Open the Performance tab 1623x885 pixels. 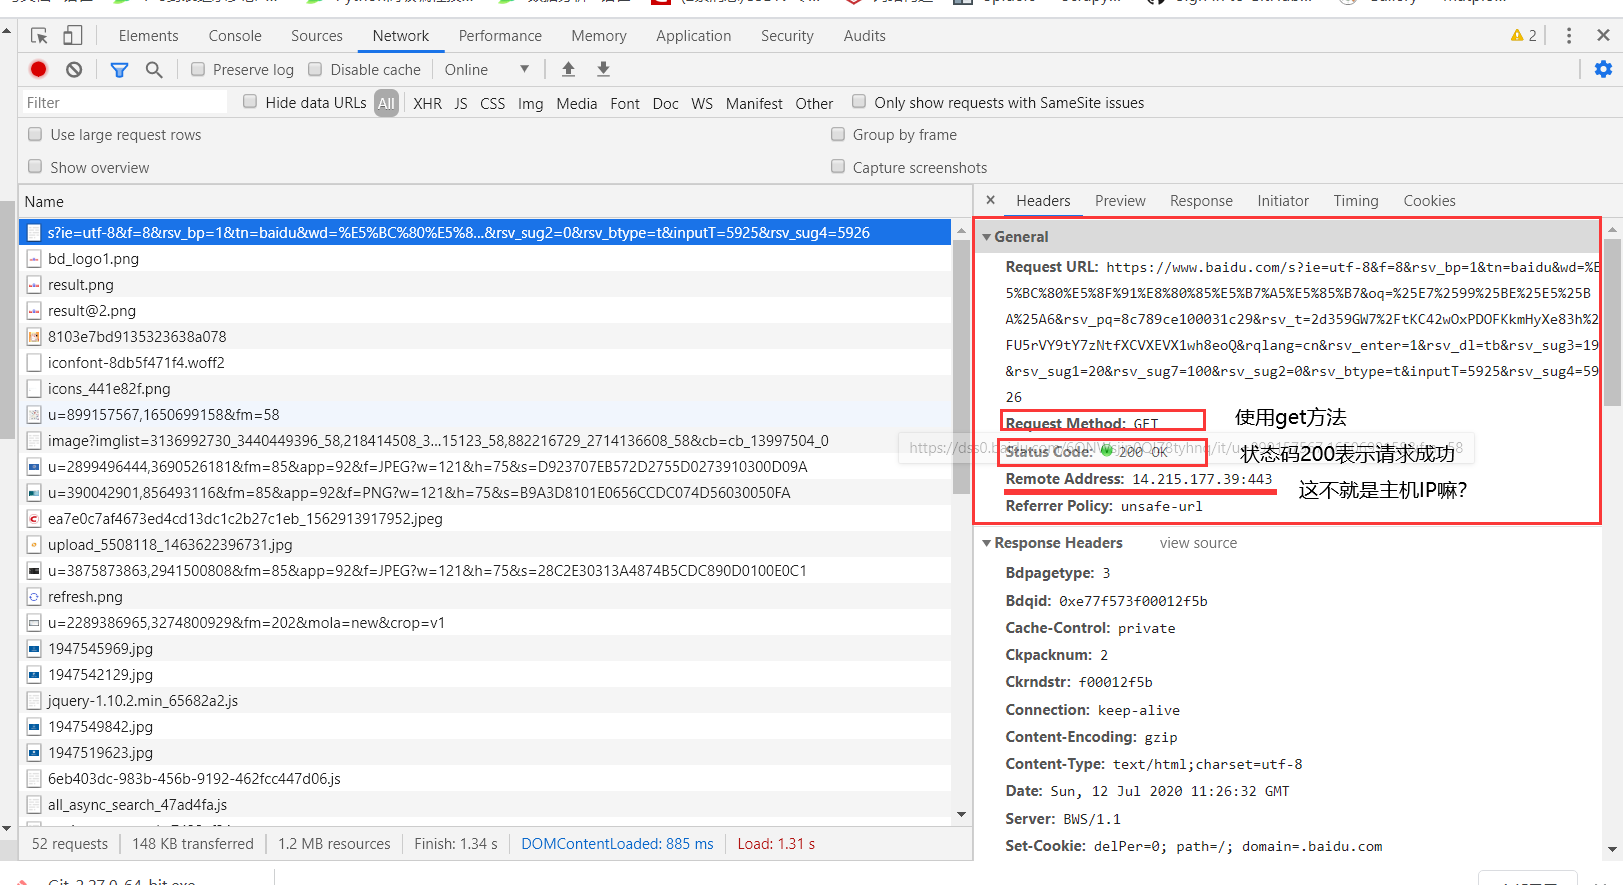point(500,36)
